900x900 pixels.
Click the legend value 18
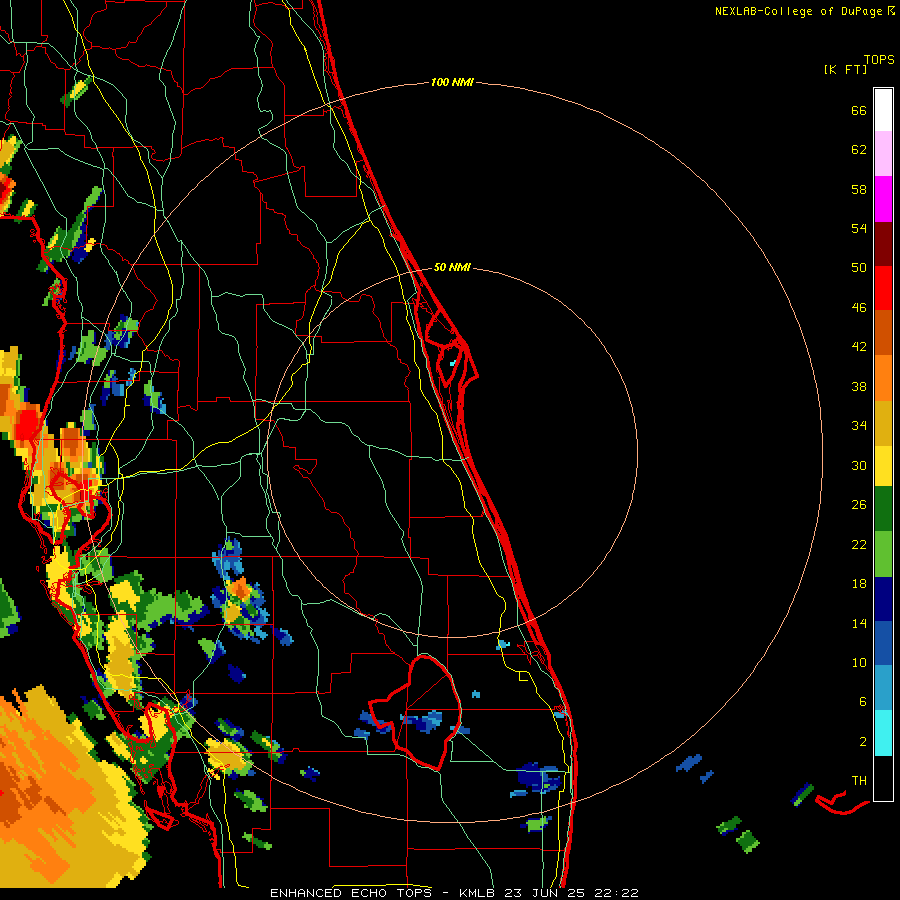click(x=859, y=584)
